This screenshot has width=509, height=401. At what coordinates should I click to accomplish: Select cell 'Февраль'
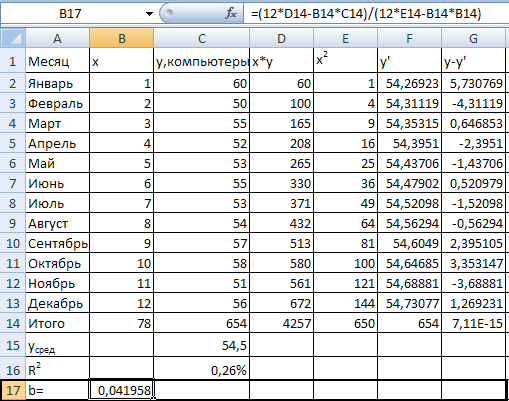pyautogui.click(x=57, y=103)
